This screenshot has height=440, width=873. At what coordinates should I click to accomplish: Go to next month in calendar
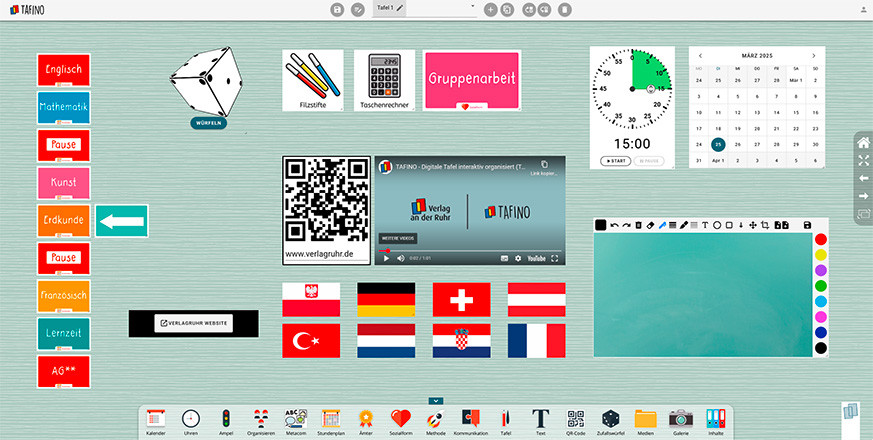pos(814,55)
